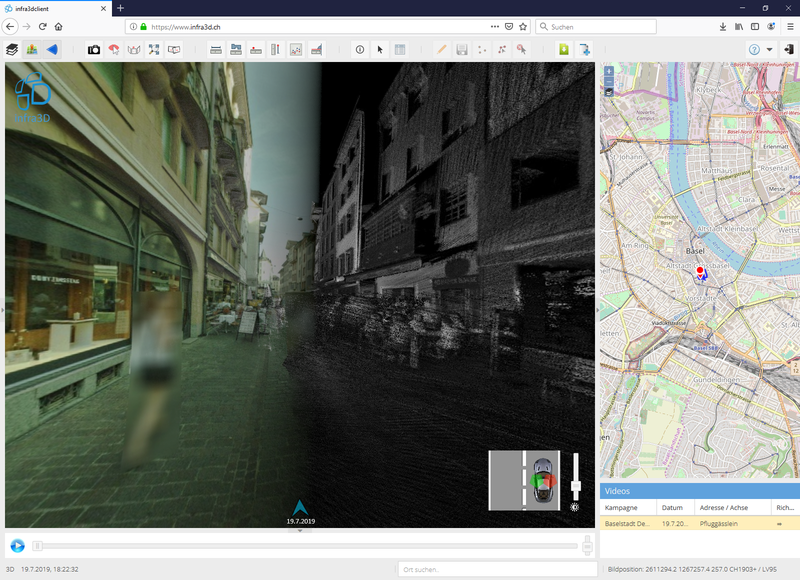Toggle the blue arrow view button
Screen dimensions: 800x580
pyautogui.click(x=53, y=49)
